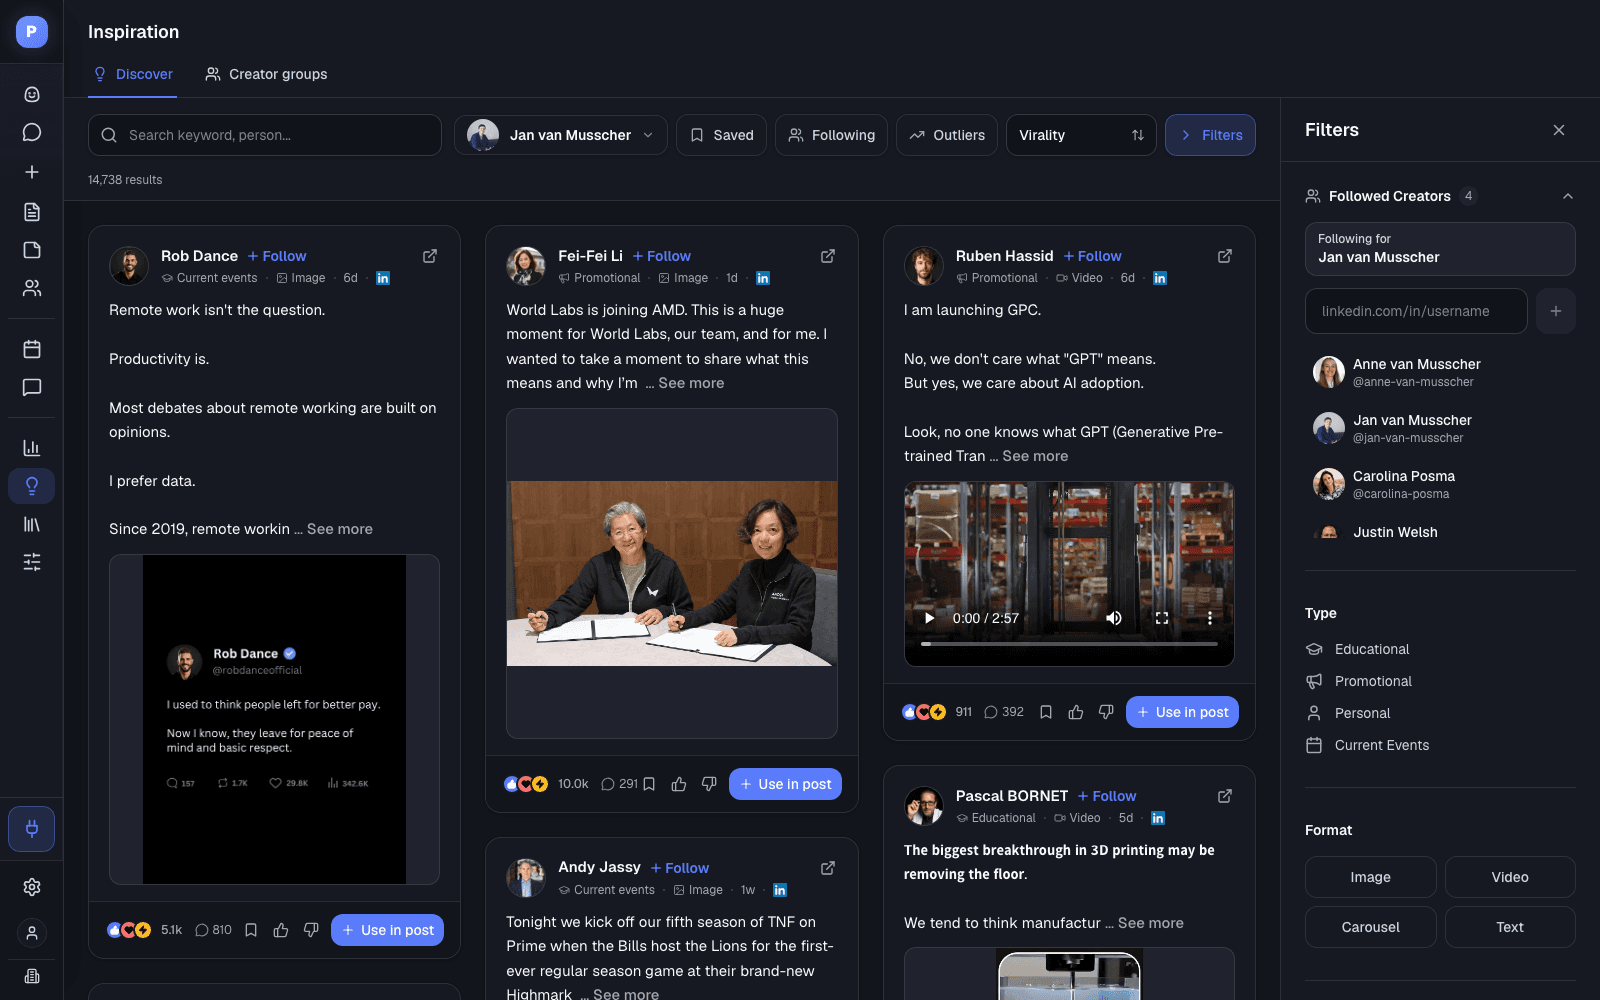Open video options menu on Ruben Hassid video
The height and width of the screenshot is (1000, 1600).
[1210, 618]
